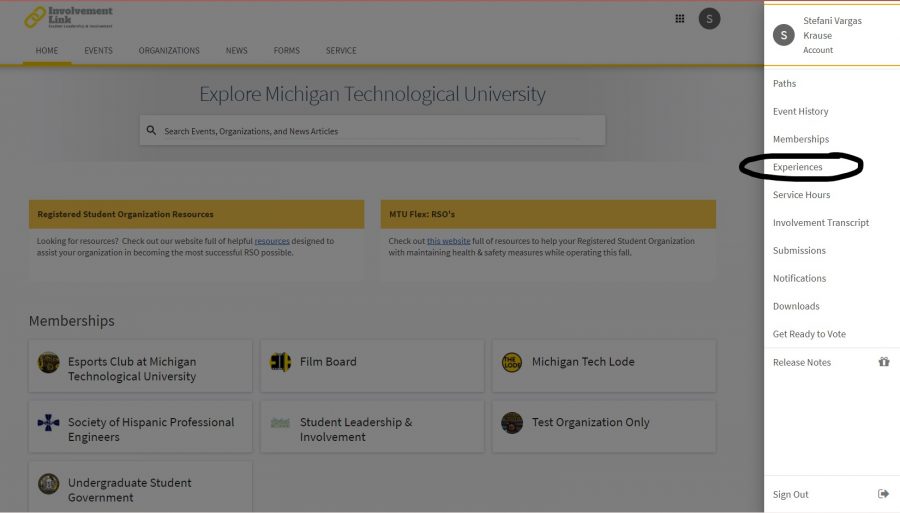900x513 pixels.
Task: Click the Film Board logo icon
Action: [281, 362]
